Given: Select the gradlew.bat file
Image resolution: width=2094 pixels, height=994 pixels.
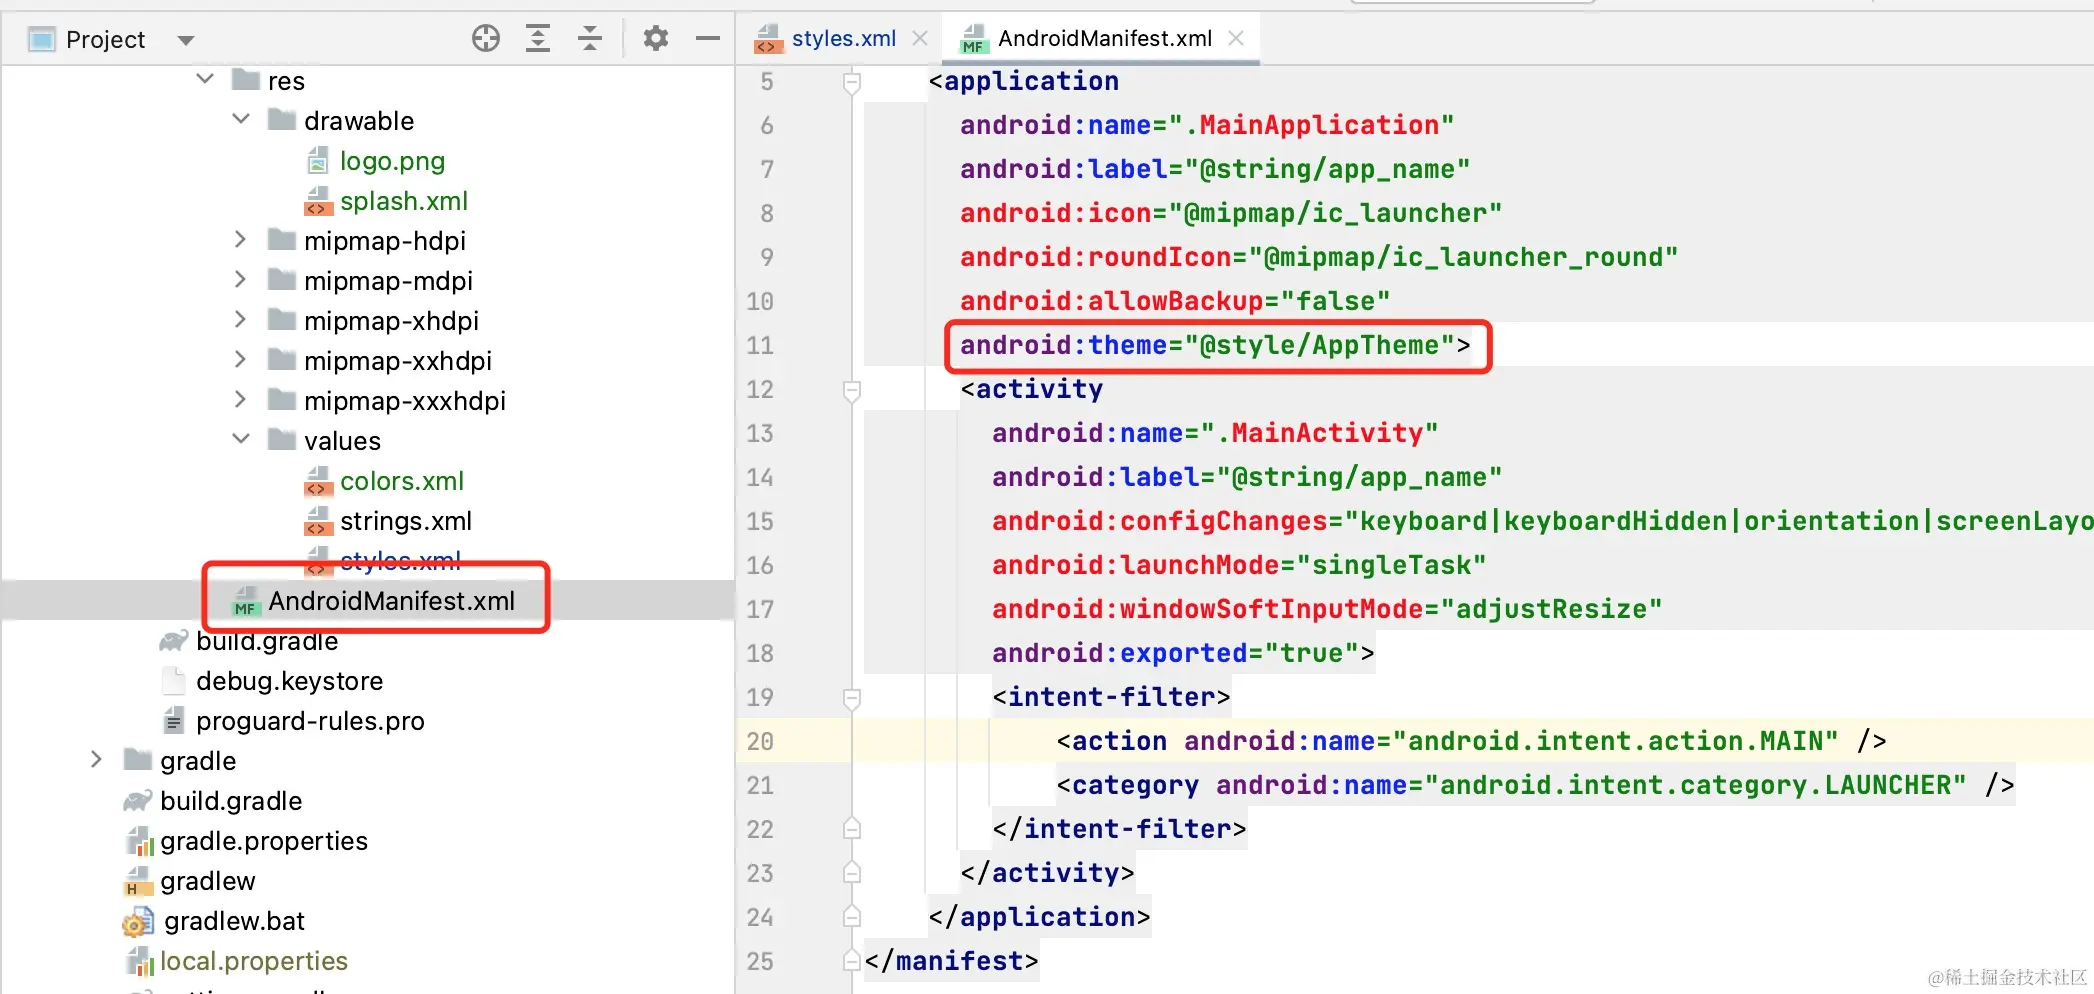Looking at the screenshot, I should tap(234, 921).
